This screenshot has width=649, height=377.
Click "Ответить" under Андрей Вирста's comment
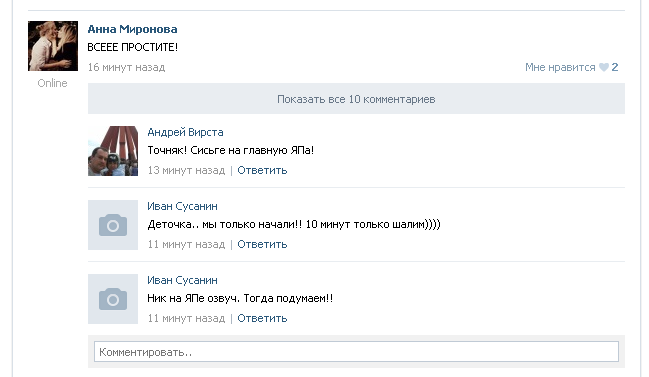pos(262,170)
